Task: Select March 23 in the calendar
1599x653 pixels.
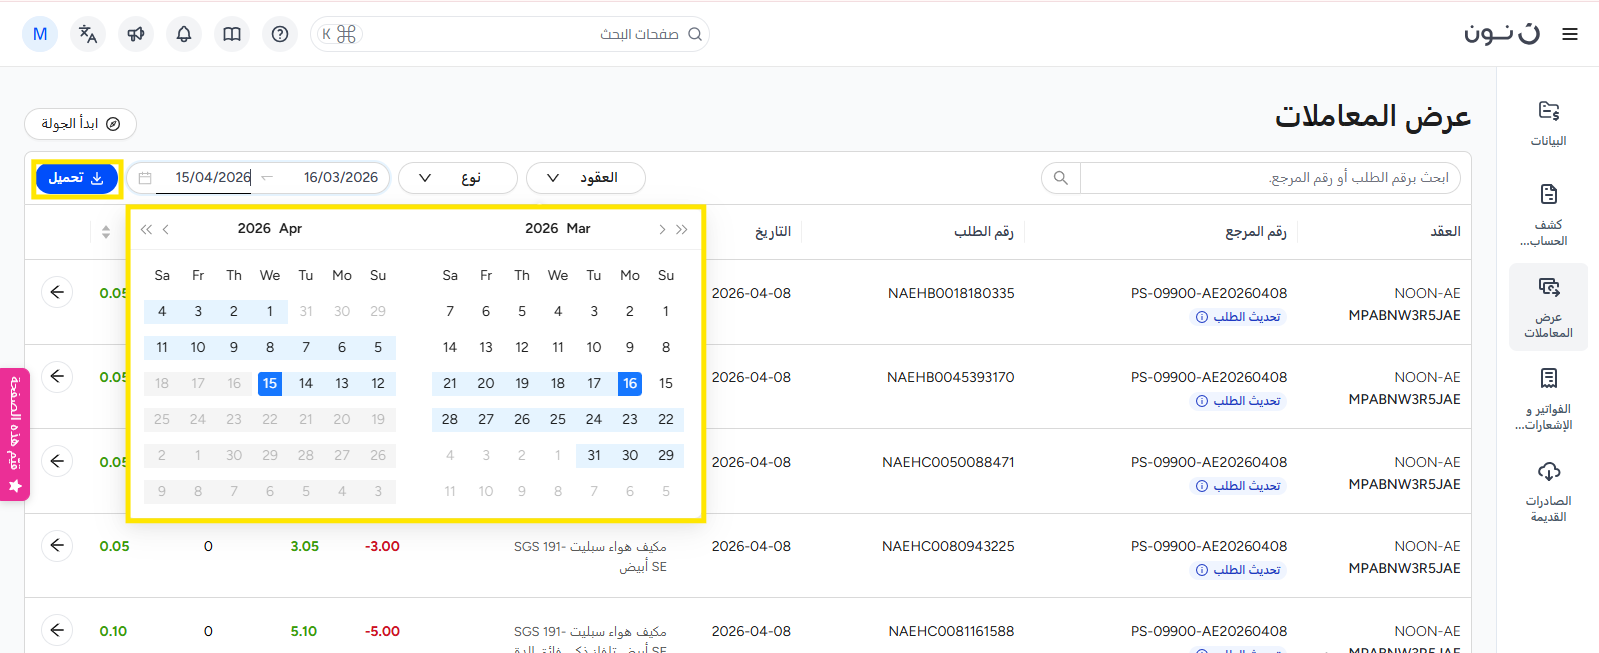Action: point(630,419)
